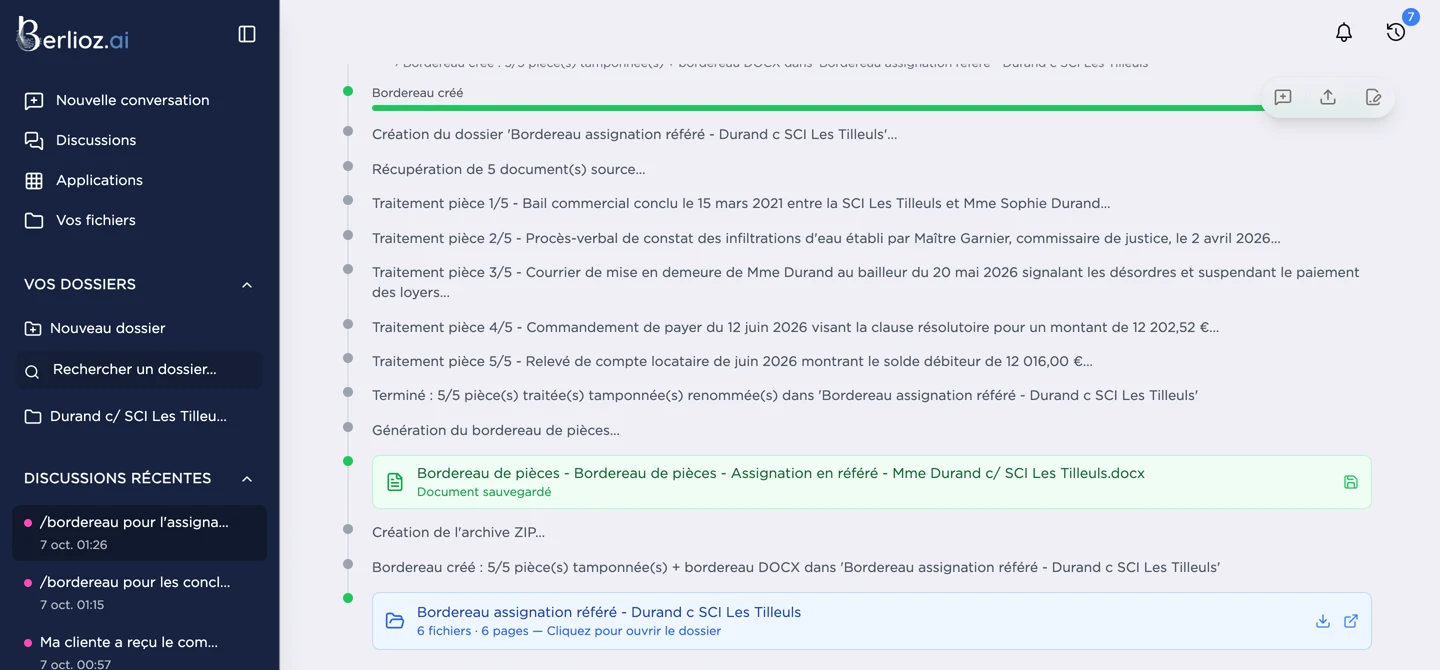Click the text 'Traitement pièce 2/5 - Procès-verbal de constat'
Image resolution: width=1440 pixels, height=670 pixels.
pos(539,238)
